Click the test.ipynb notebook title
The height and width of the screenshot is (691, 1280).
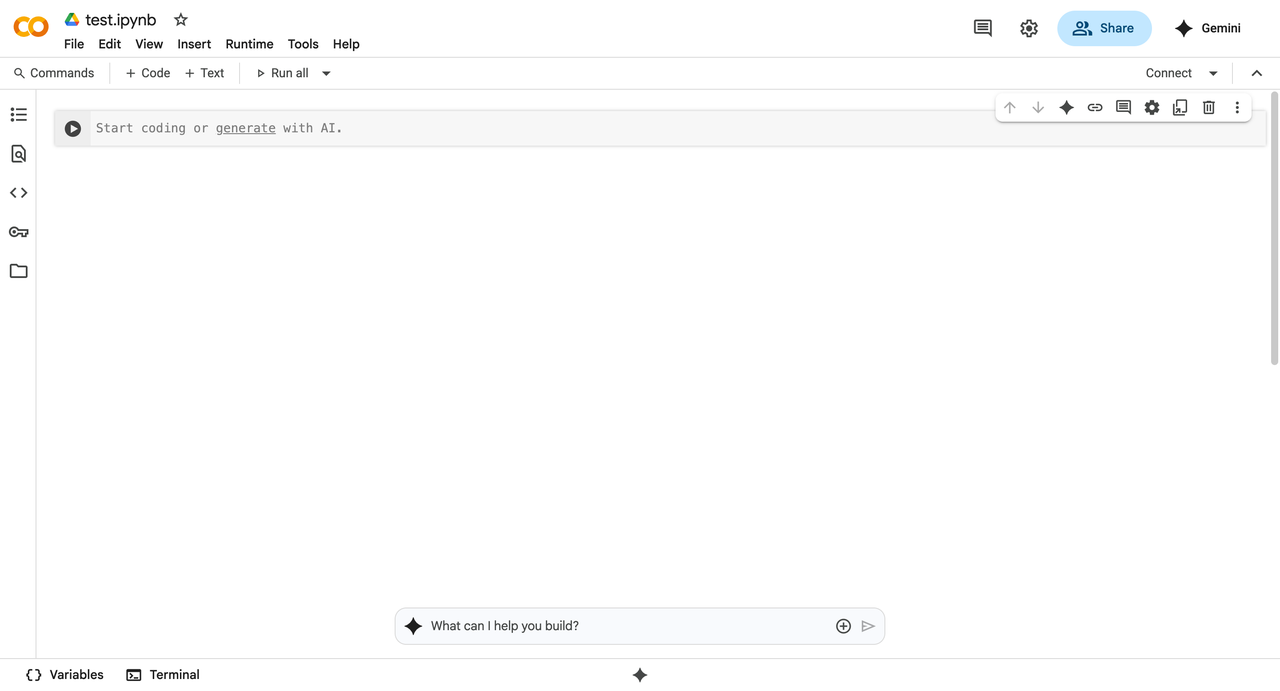pyautogui.click(x=121, y=20)
